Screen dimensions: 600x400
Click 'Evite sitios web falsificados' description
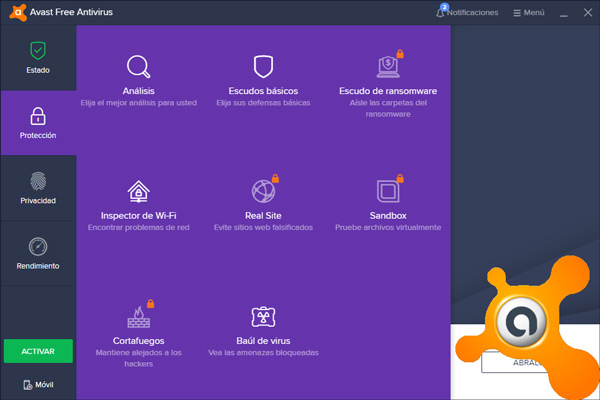[x=263, y=227]
